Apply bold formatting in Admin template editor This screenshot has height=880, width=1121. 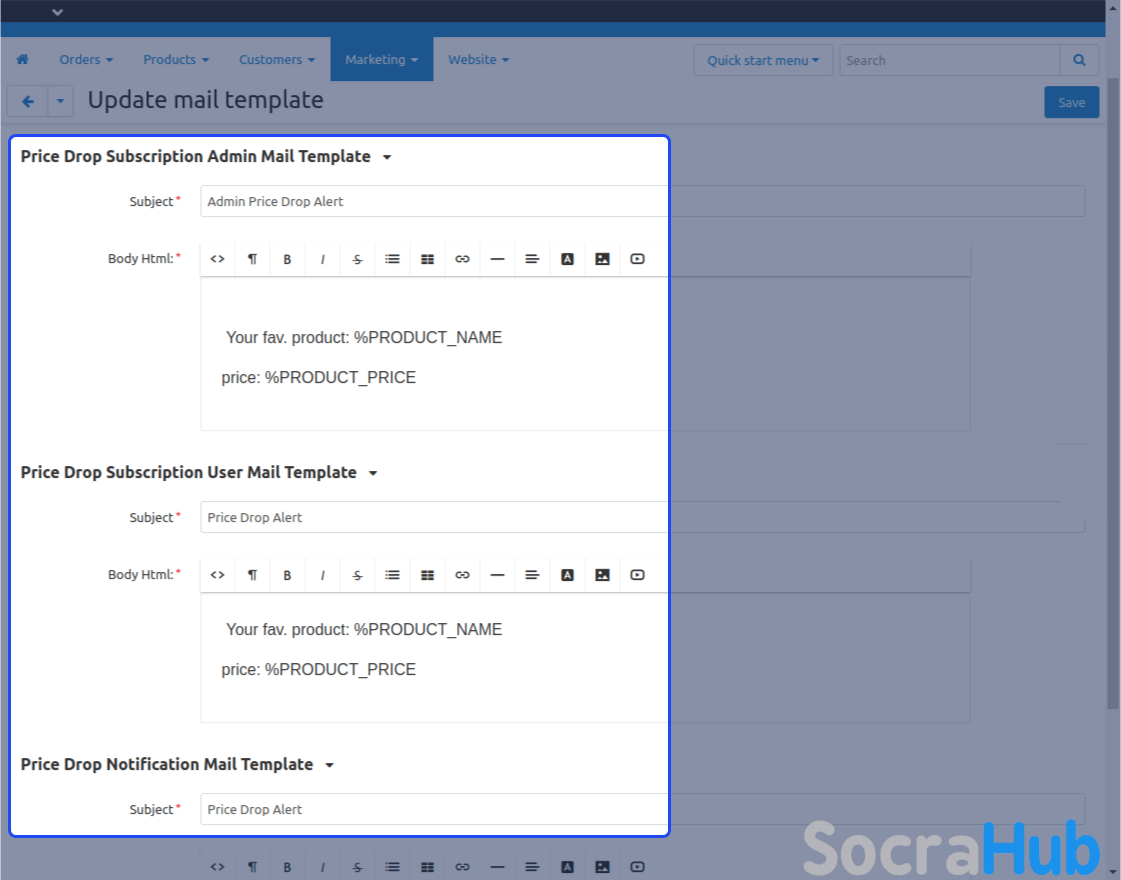(287, 259)
